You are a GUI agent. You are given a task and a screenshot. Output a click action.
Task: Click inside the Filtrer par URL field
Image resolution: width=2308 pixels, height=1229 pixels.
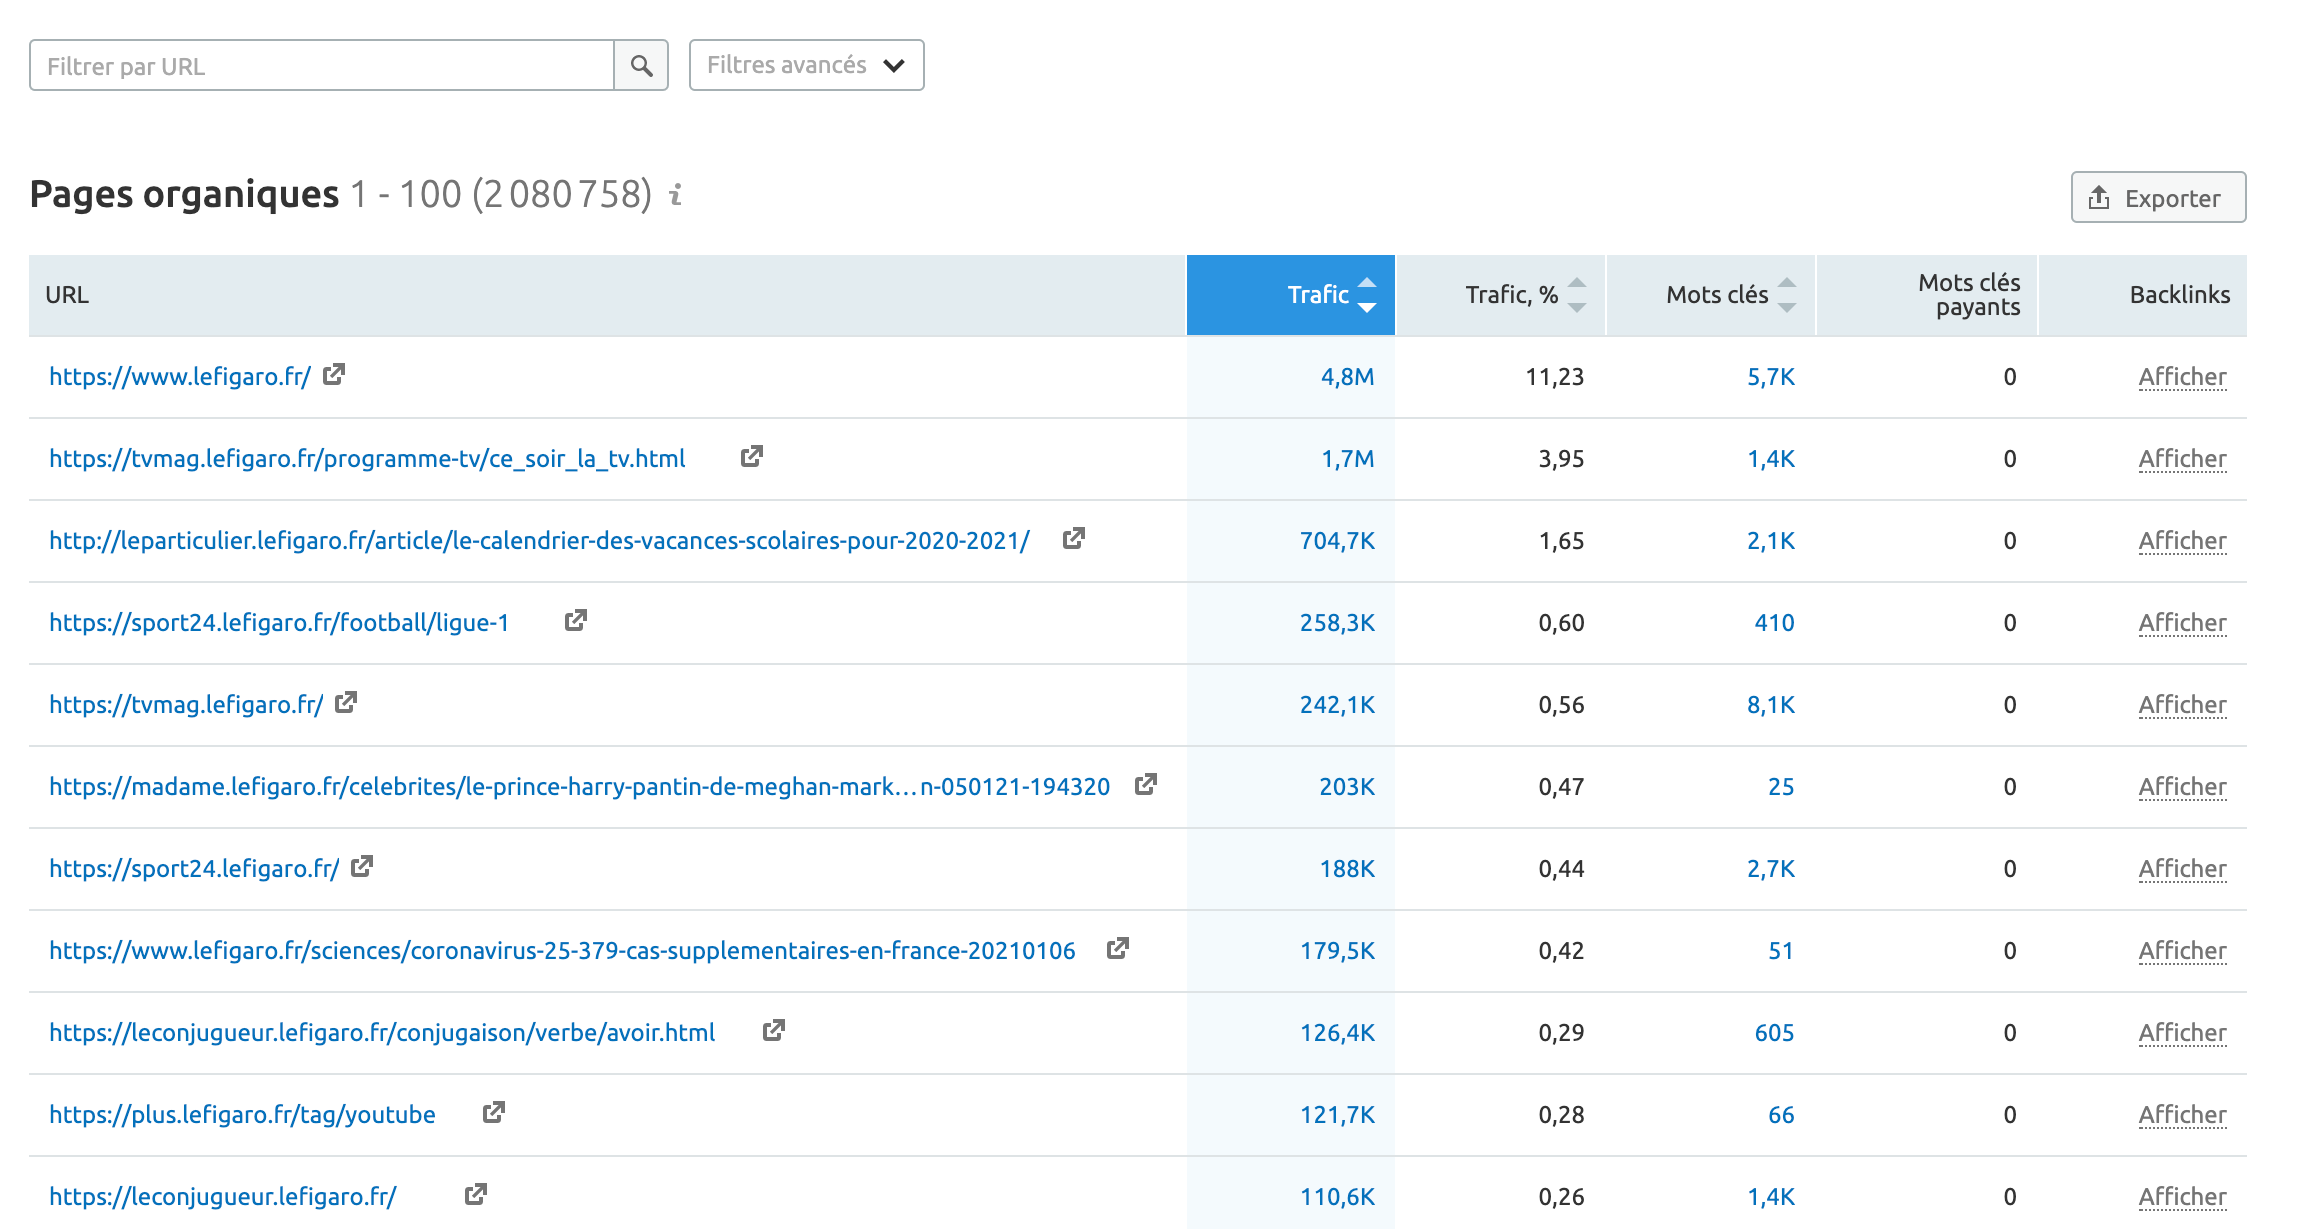pyautogui.click(x=320, y=64)
